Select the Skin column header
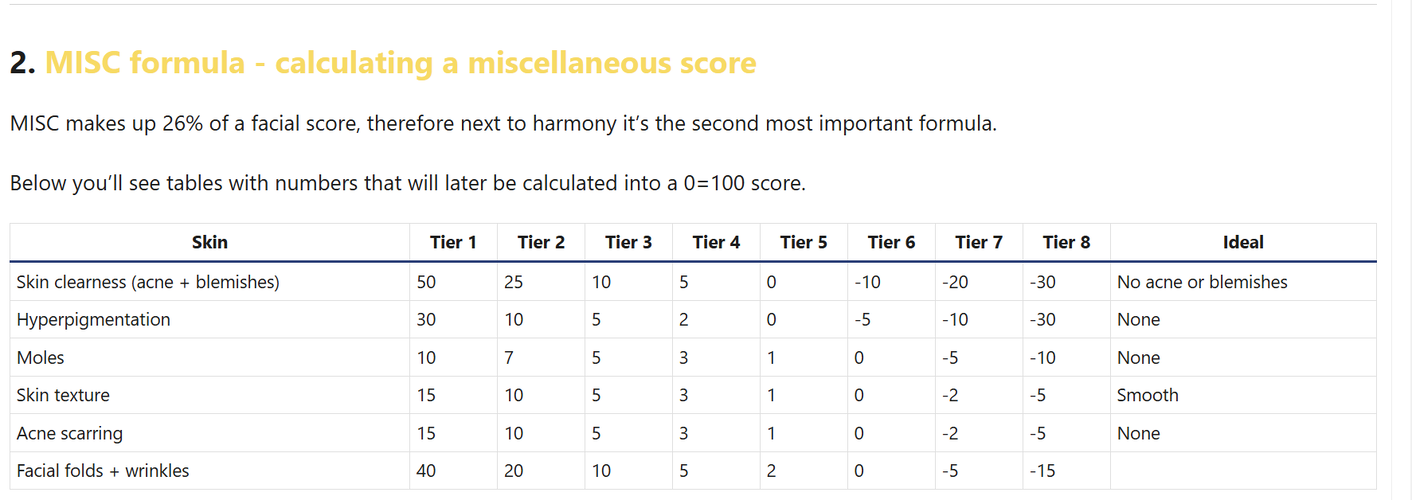Image resolution: width=1412 pixels, height=500 pixels. point(210,242)
